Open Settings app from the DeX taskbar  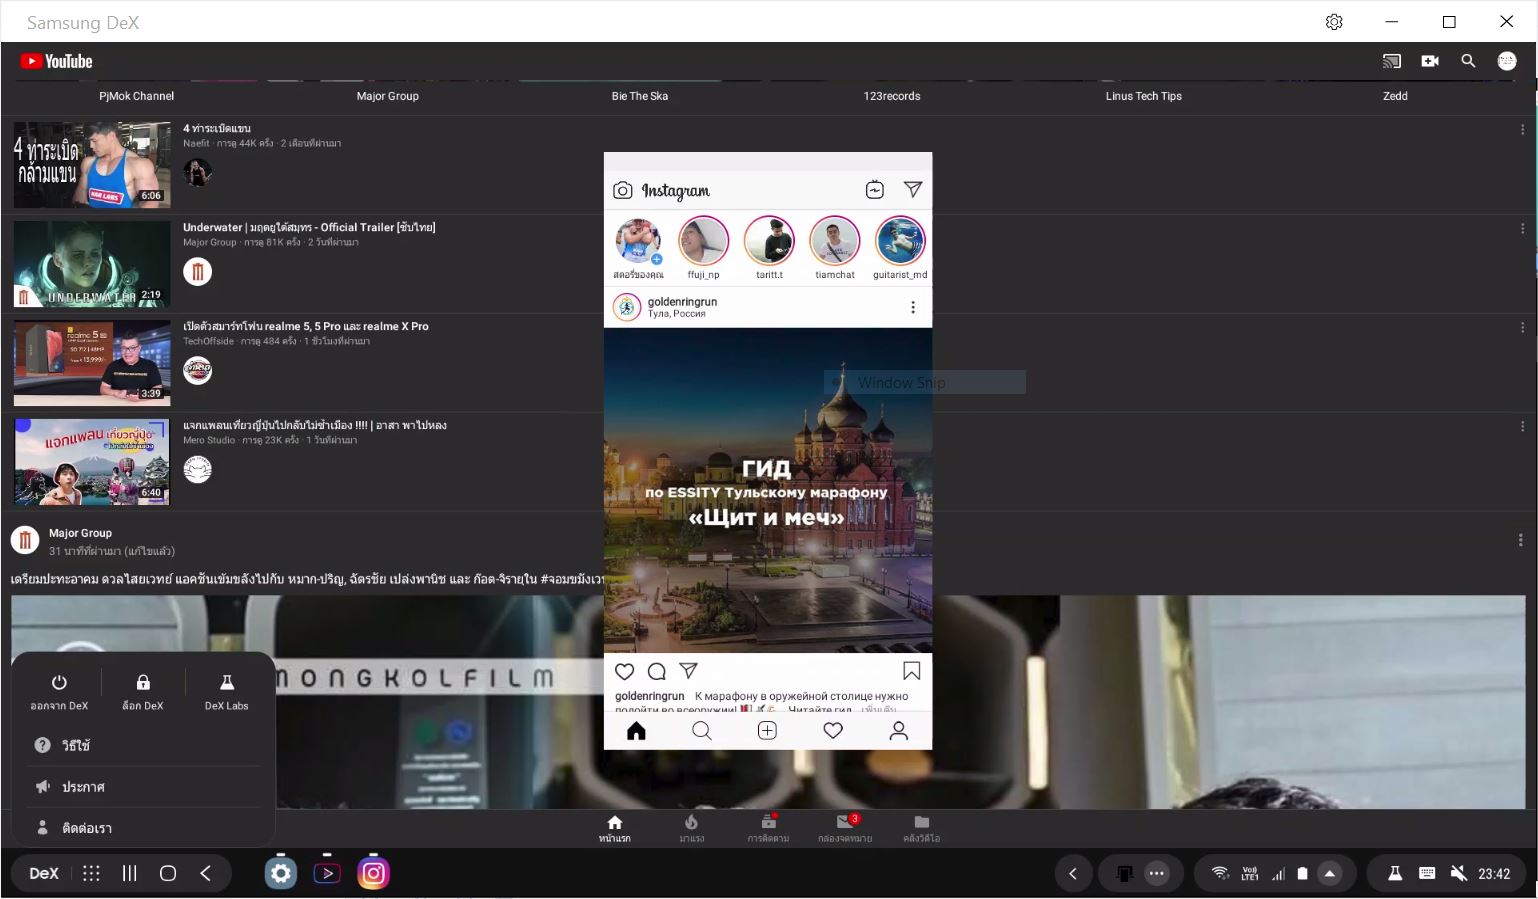[x=281, y=873]
